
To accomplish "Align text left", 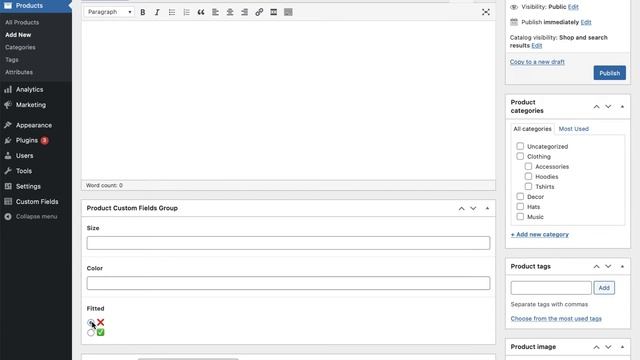I will (216, 12).
